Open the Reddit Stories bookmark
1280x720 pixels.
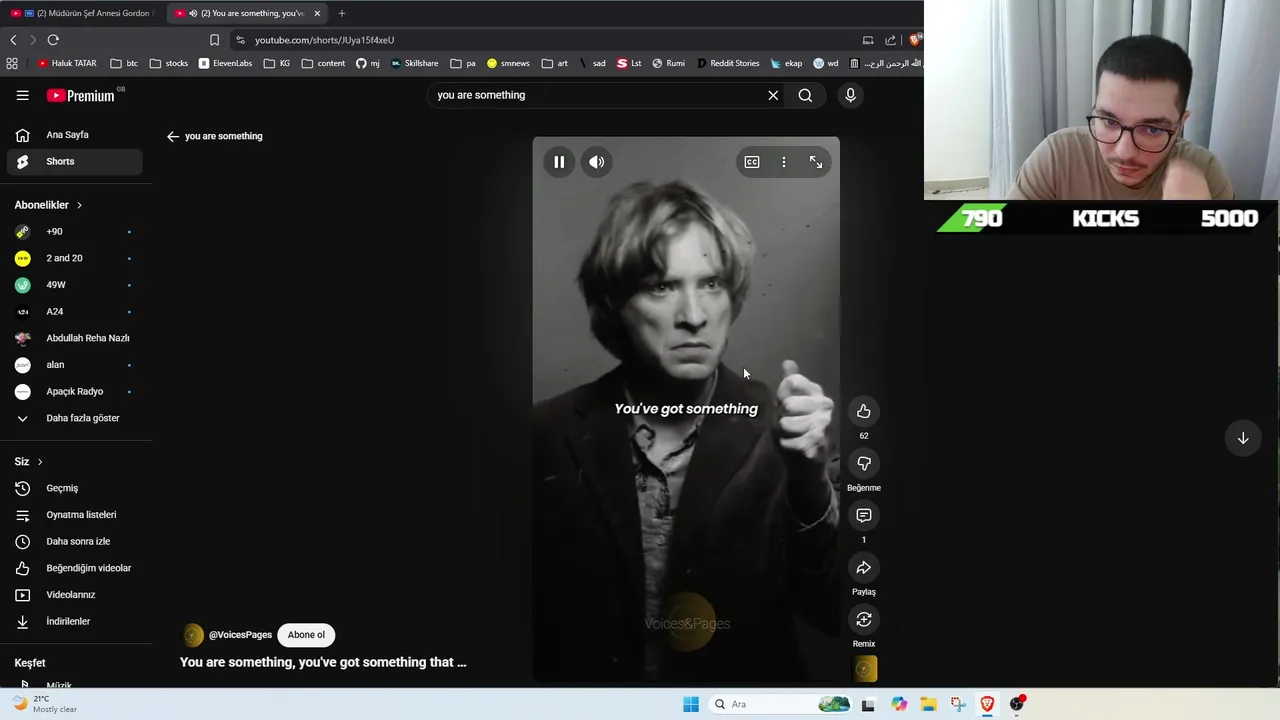coord(728,63)
